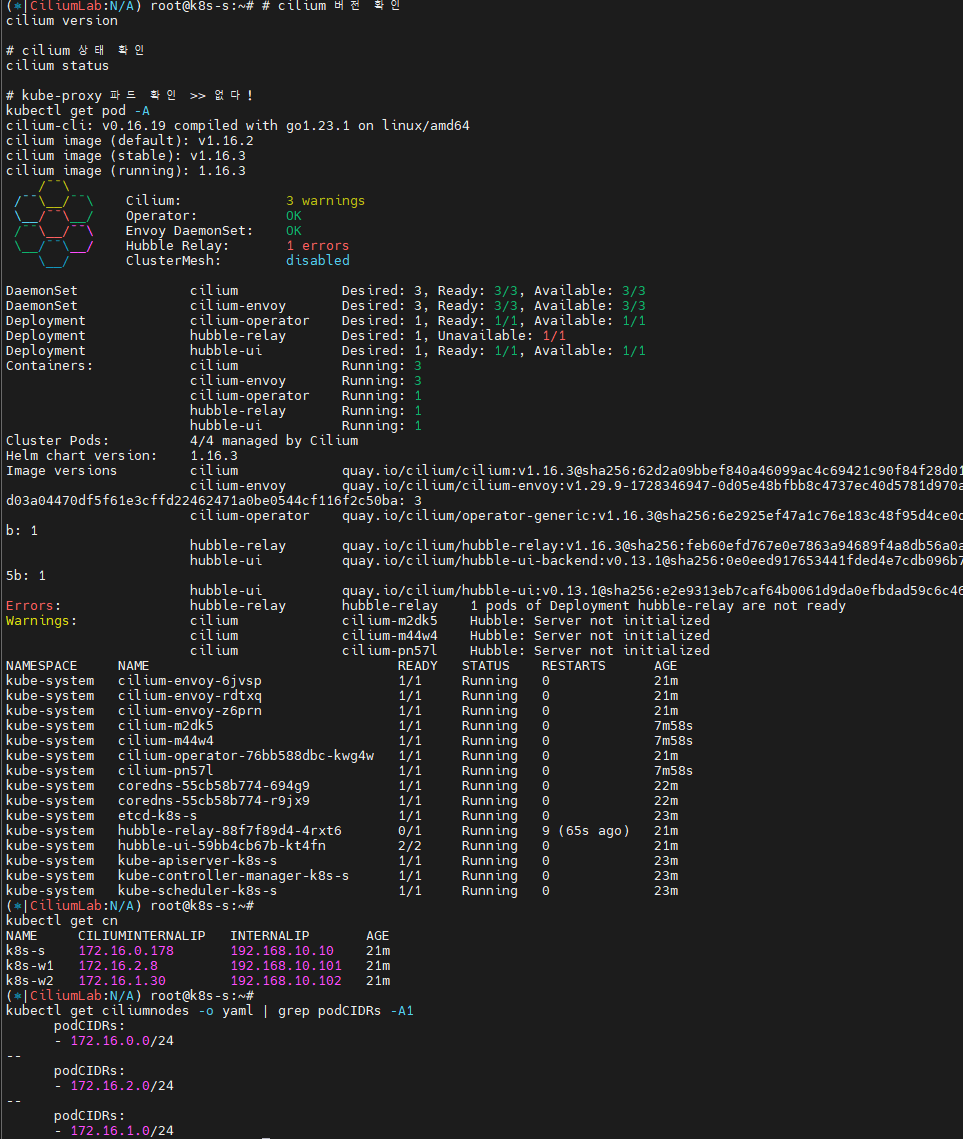The height and width of the screenshot is (1139, 963).
Task: Select internal IP 192.168.10.101
Action: click(x=285, y=966)
